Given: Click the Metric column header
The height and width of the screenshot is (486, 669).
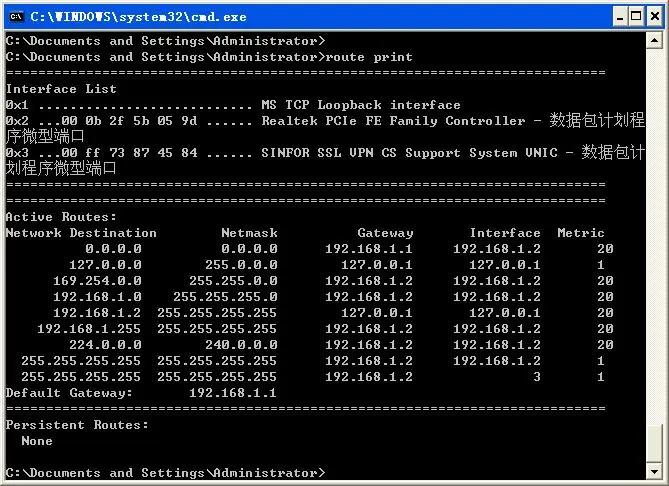Looking at the screenshot, I should (581, 233).
